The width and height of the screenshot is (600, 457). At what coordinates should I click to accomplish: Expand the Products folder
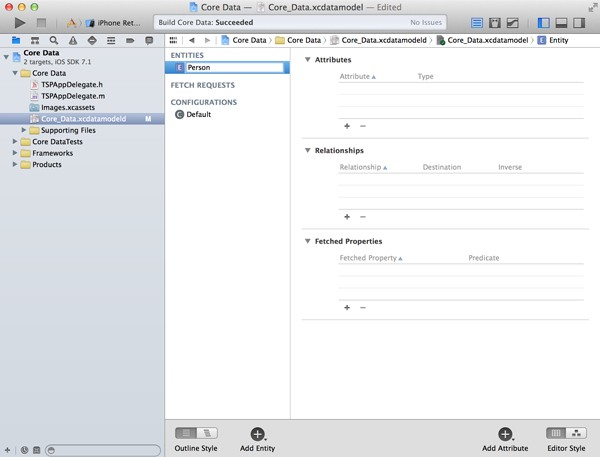pyautogui.click(x=15, y=165)
